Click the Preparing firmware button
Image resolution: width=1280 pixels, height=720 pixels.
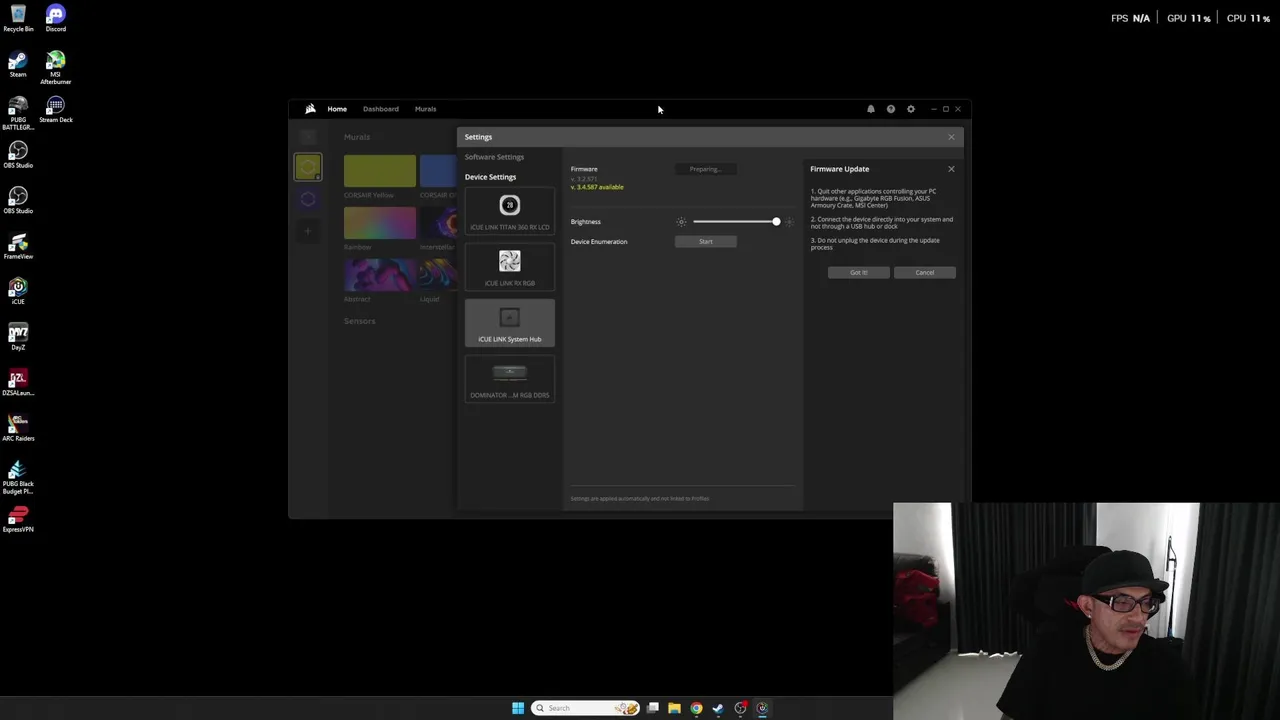pyautogui.click(x=706, y=169)
